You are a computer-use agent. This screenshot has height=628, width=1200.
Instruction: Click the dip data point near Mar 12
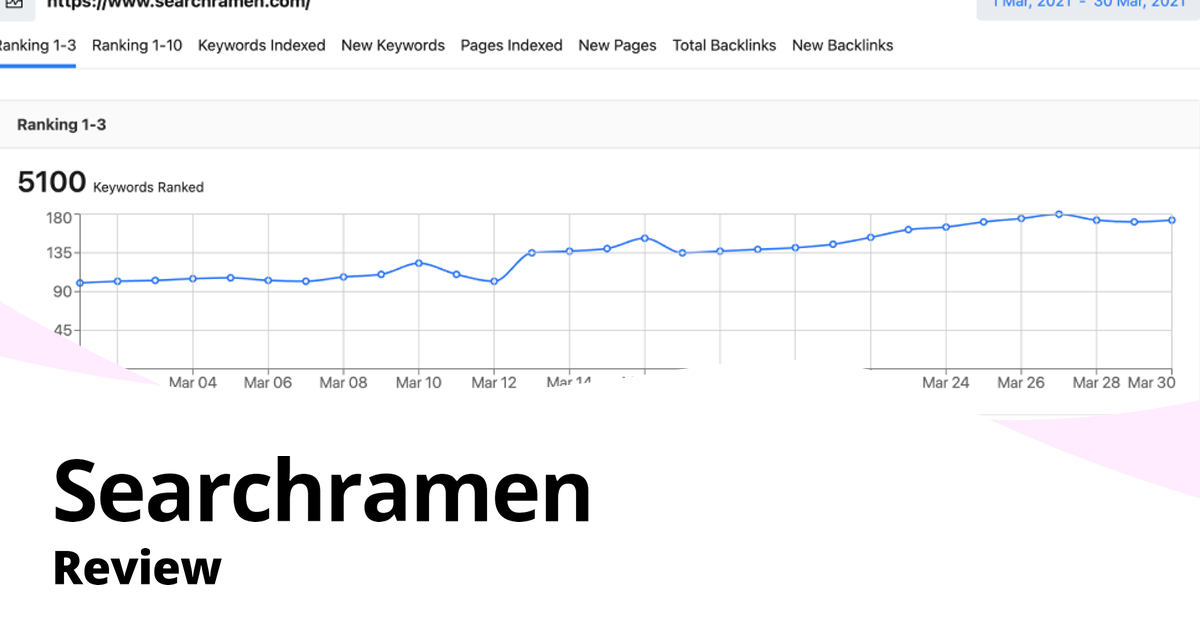(x=494, y=282)
